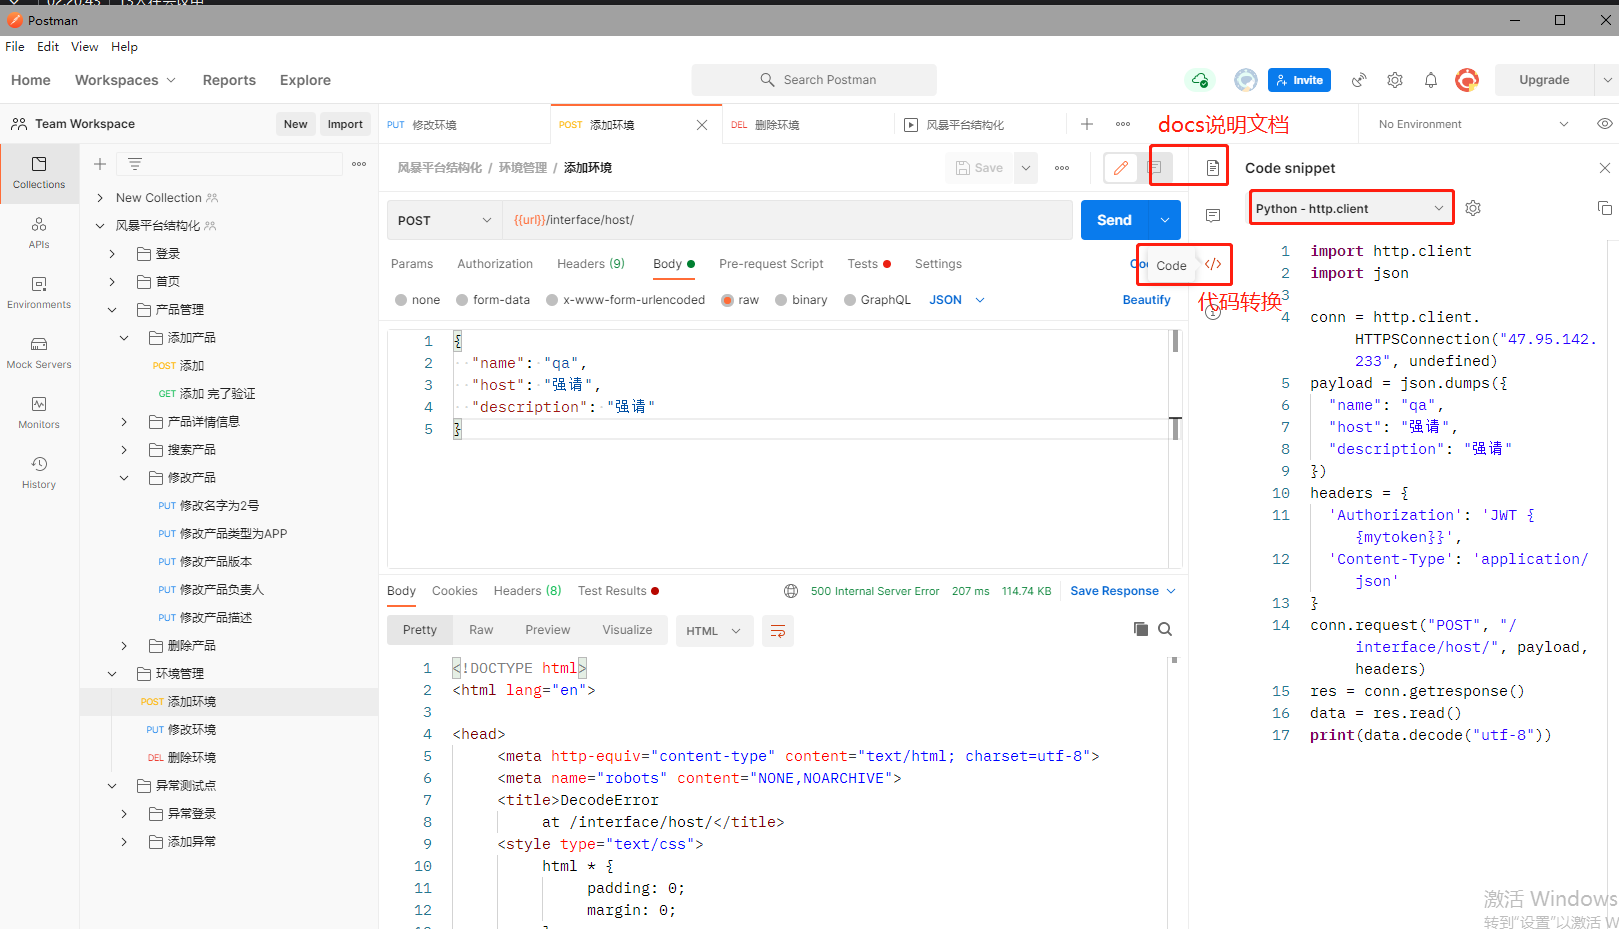Select the GraphQL body type

(850, 300)
